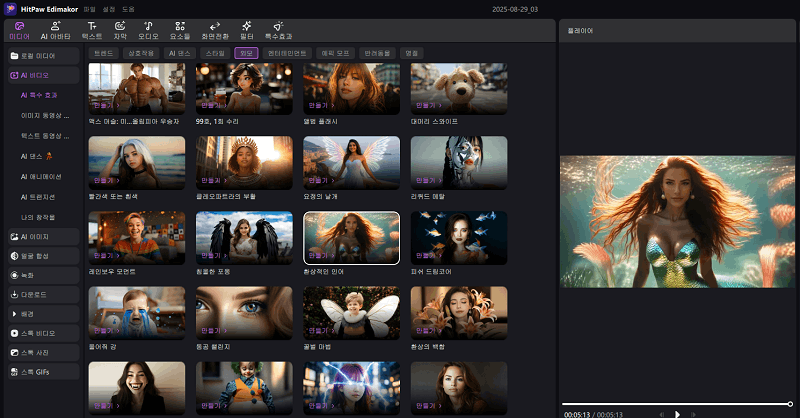Viewport: 800px width, 418px height.
Task: Click the 요소들 elements icon
Action: click(179, 29)
